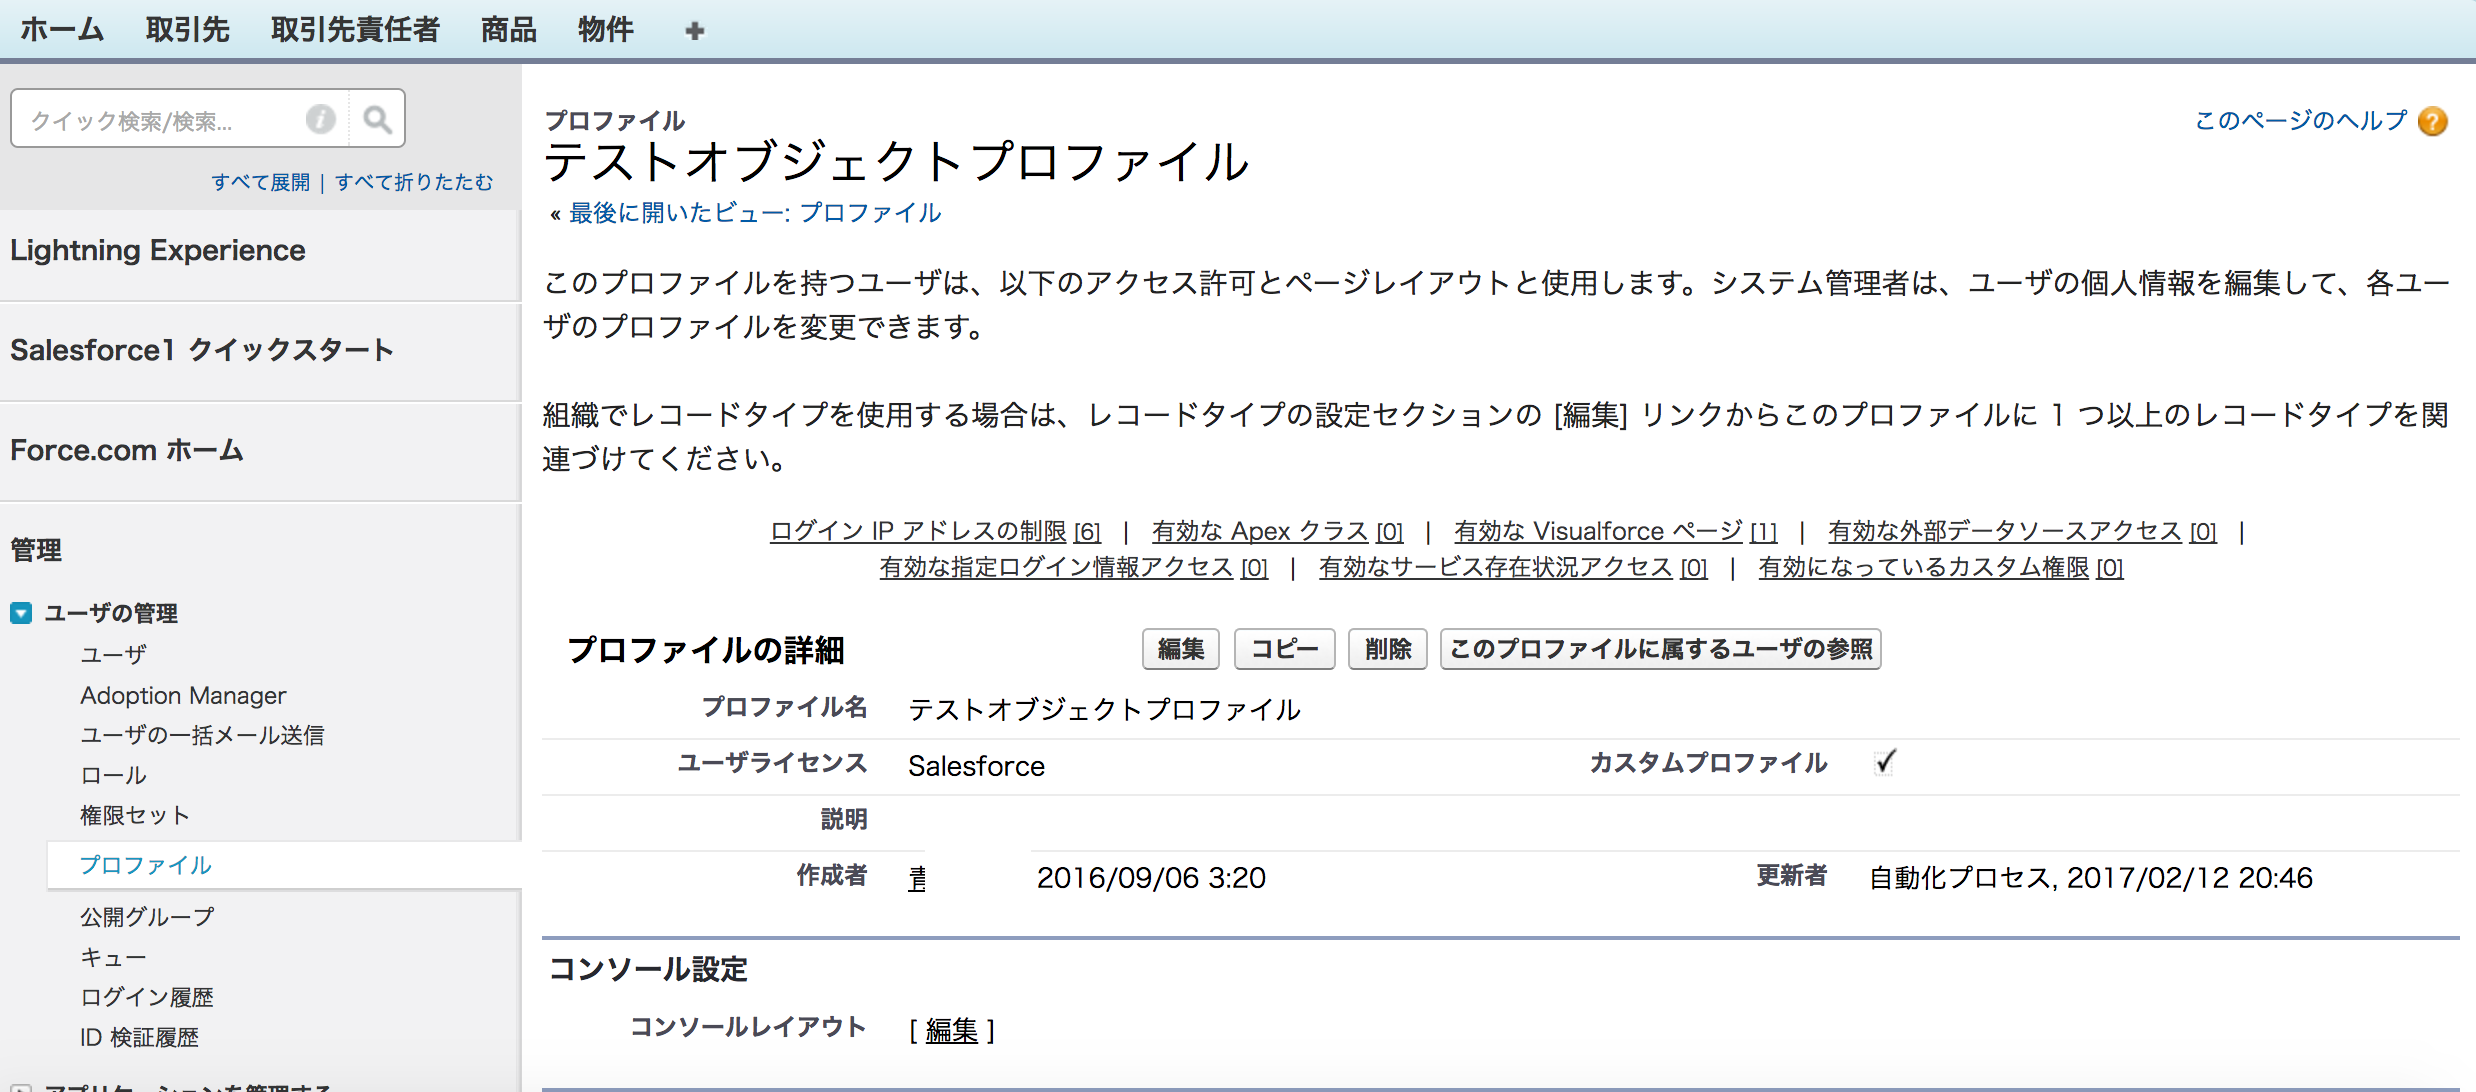Open Lightning Experience in sidebar

point(158,250)
